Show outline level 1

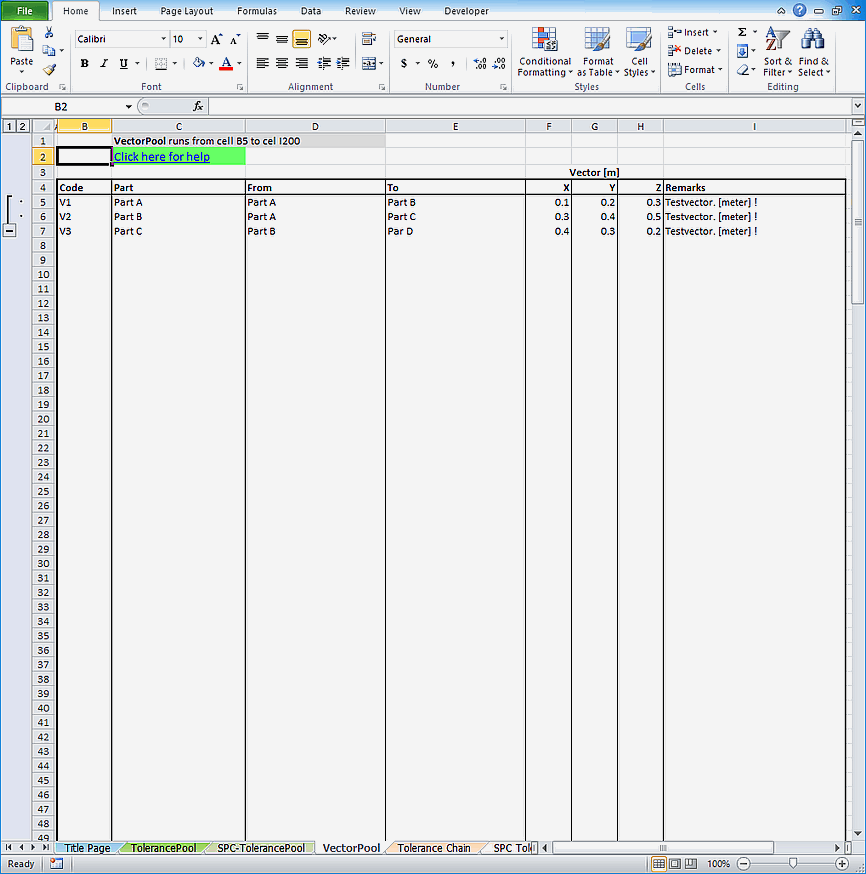(9, 127)
